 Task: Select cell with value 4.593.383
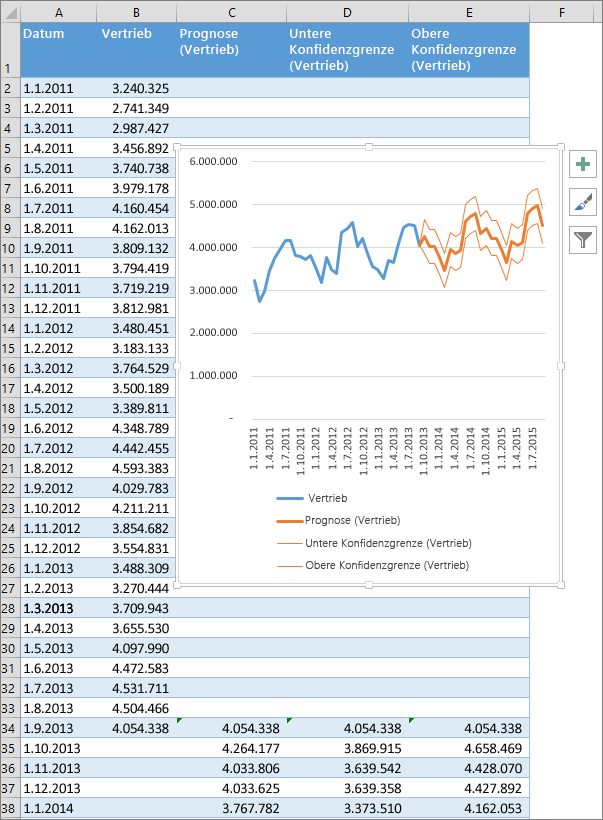click(x=136, y=469)
